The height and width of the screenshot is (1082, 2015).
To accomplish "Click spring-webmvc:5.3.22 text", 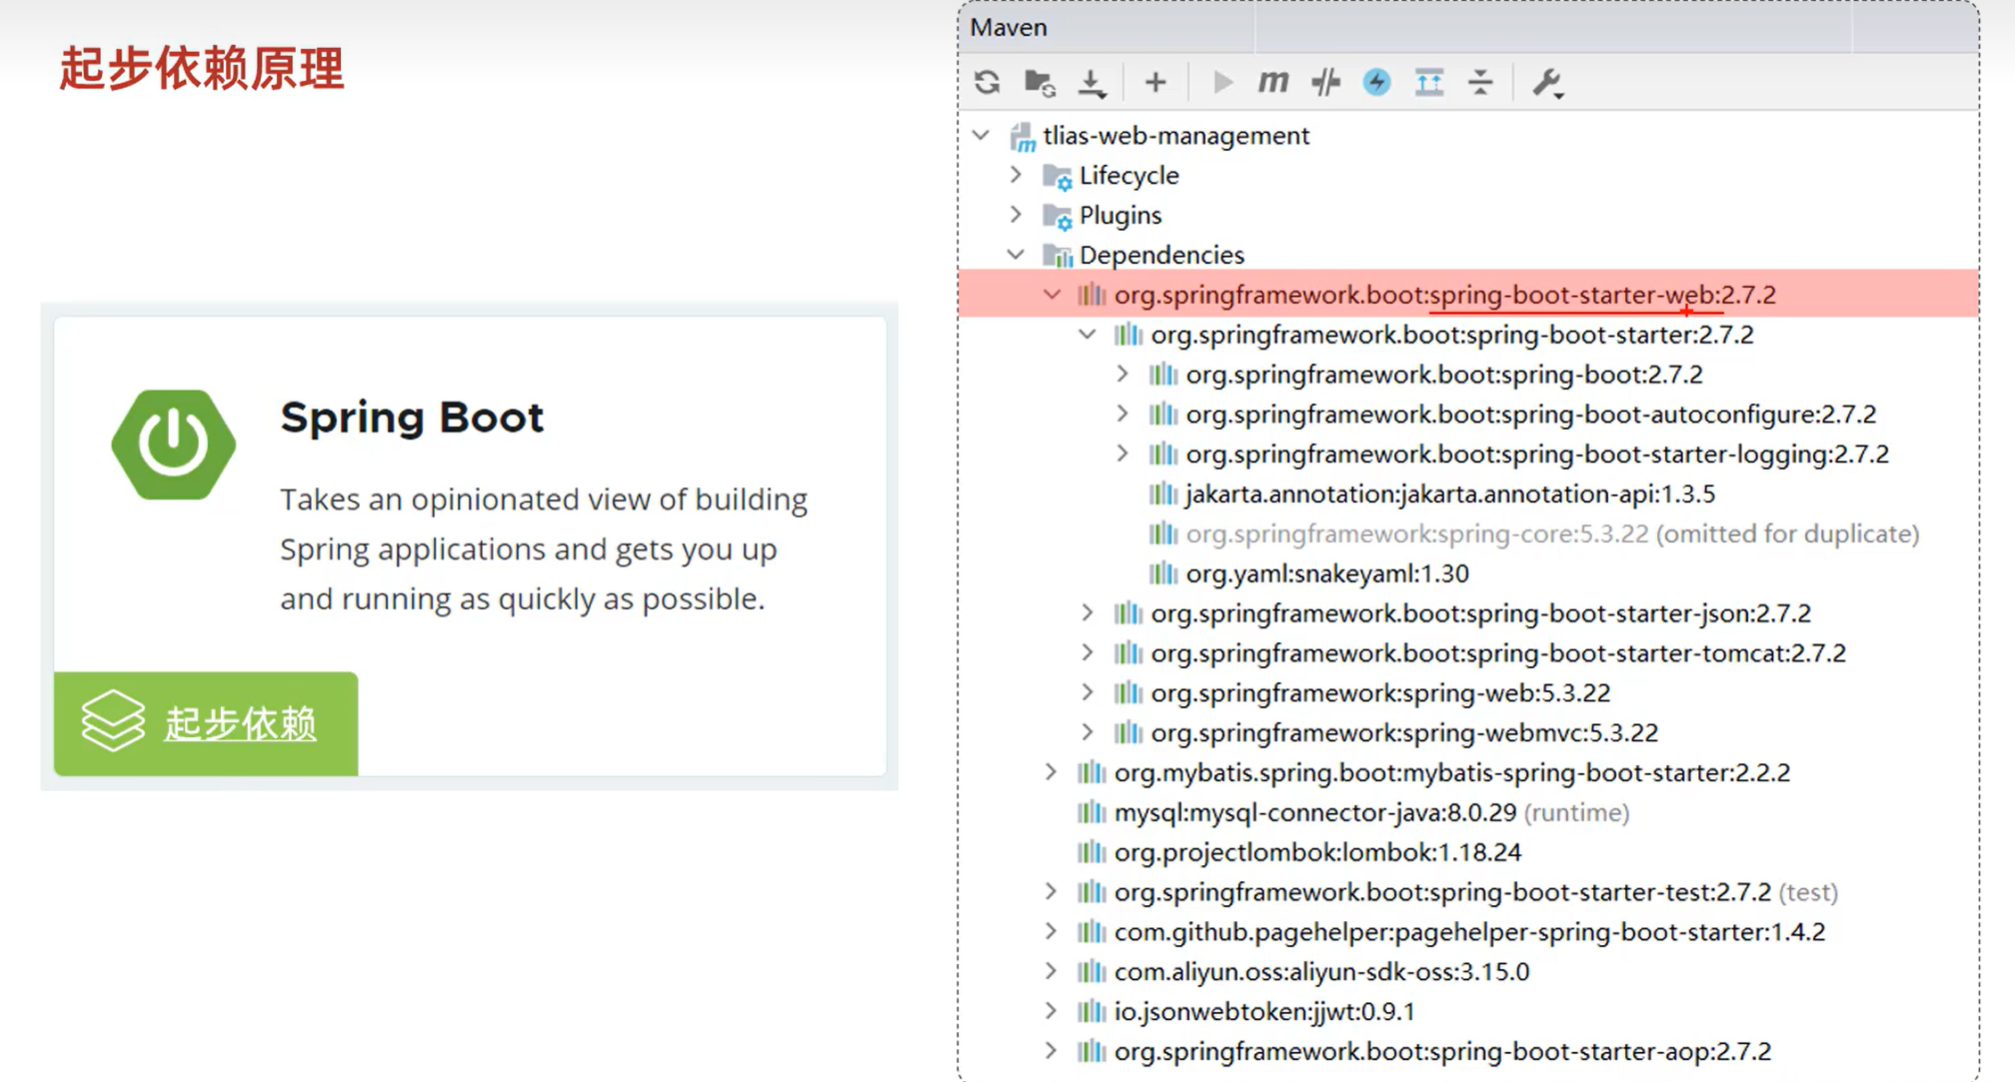I will click(x=1404, y=733).
